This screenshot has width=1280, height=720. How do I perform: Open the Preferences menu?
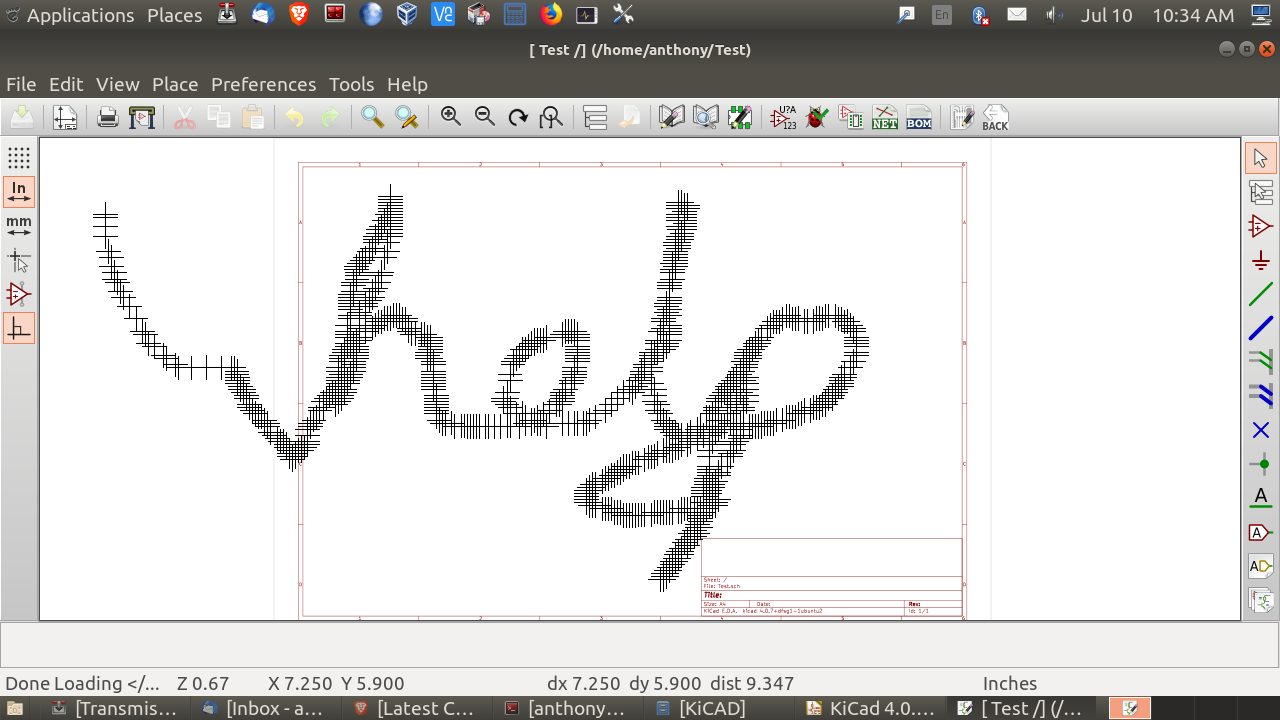click(263, 84)
